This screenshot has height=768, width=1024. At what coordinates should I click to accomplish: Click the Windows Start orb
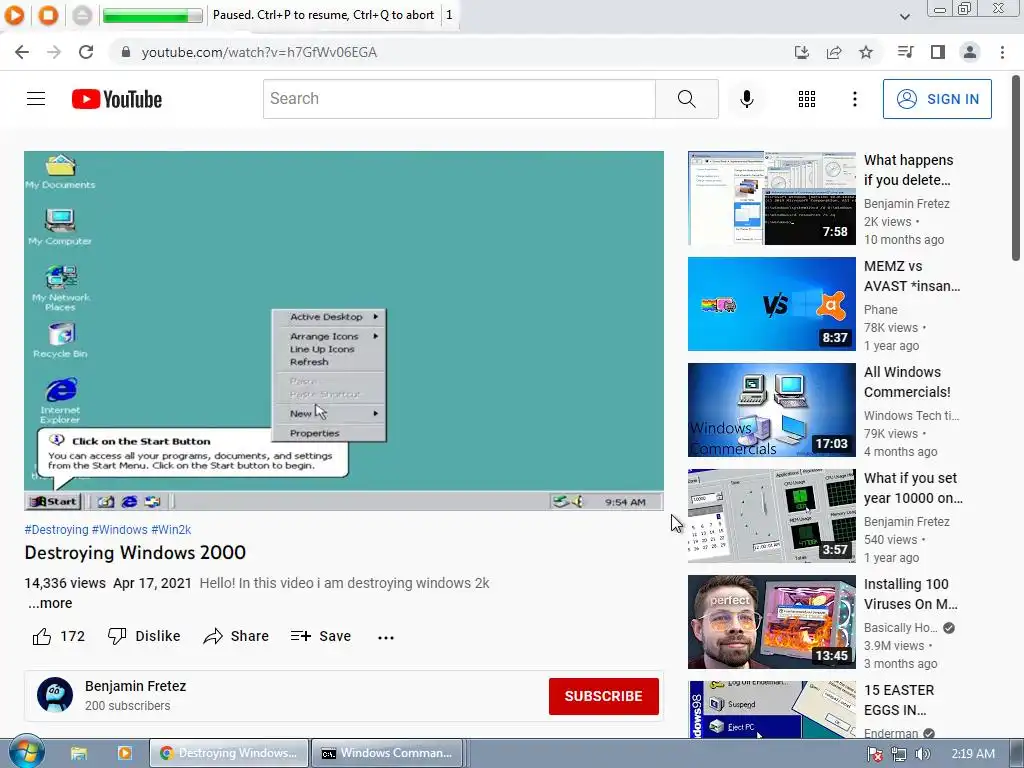[26, 753]
